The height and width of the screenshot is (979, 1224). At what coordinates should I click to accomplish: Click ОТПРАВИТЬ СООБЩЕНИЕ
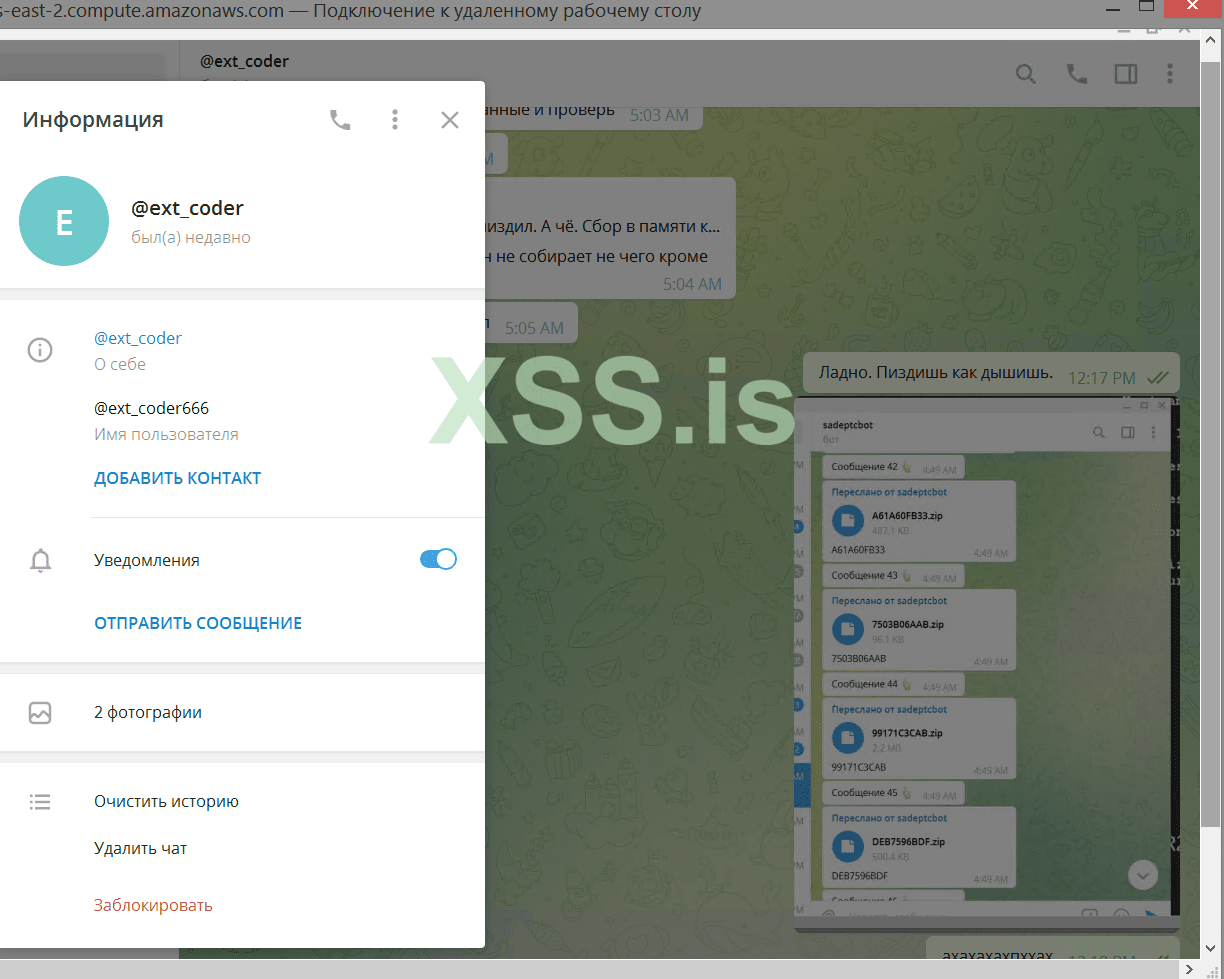(198, 623)
